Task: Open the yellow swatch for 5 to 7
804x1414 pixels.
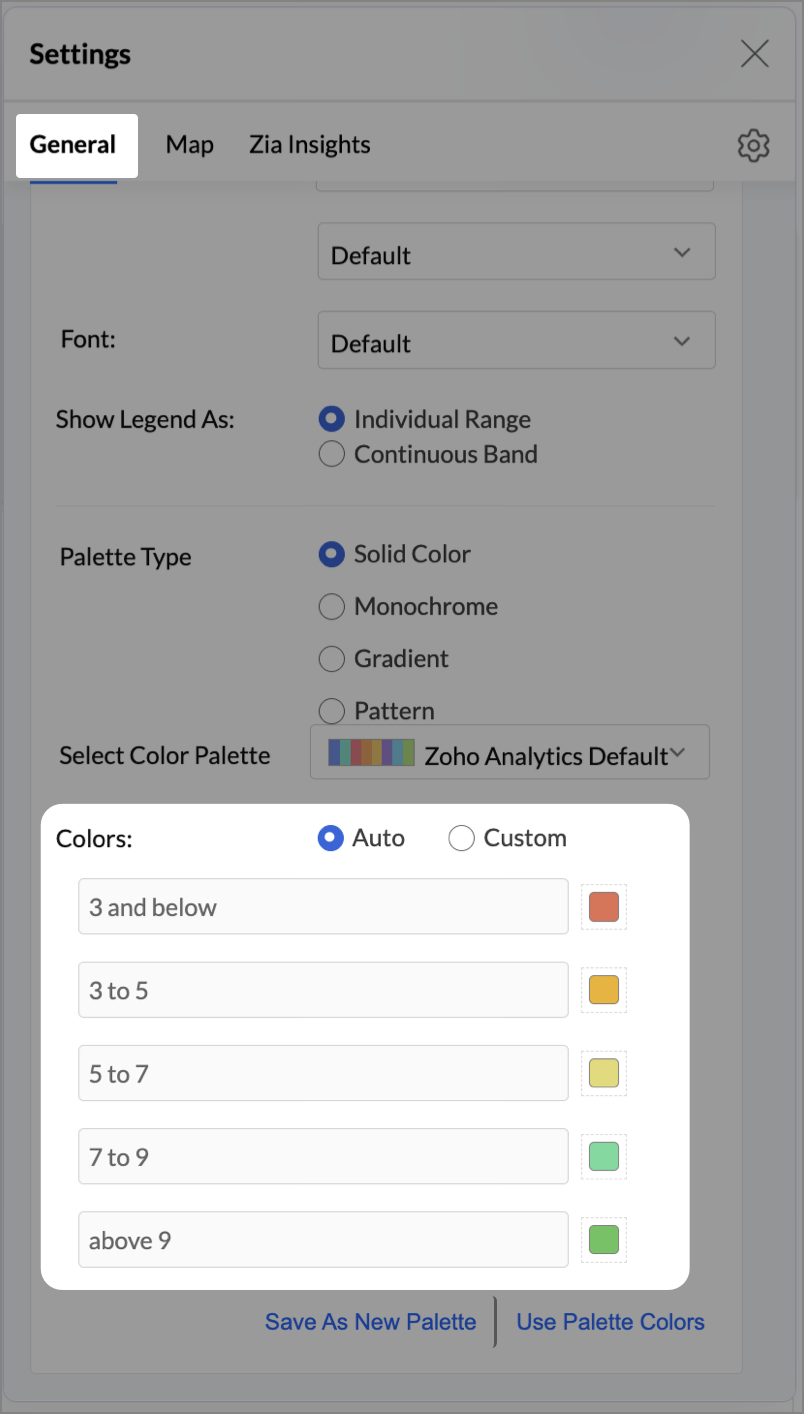Action: (x=604, y=1073)
